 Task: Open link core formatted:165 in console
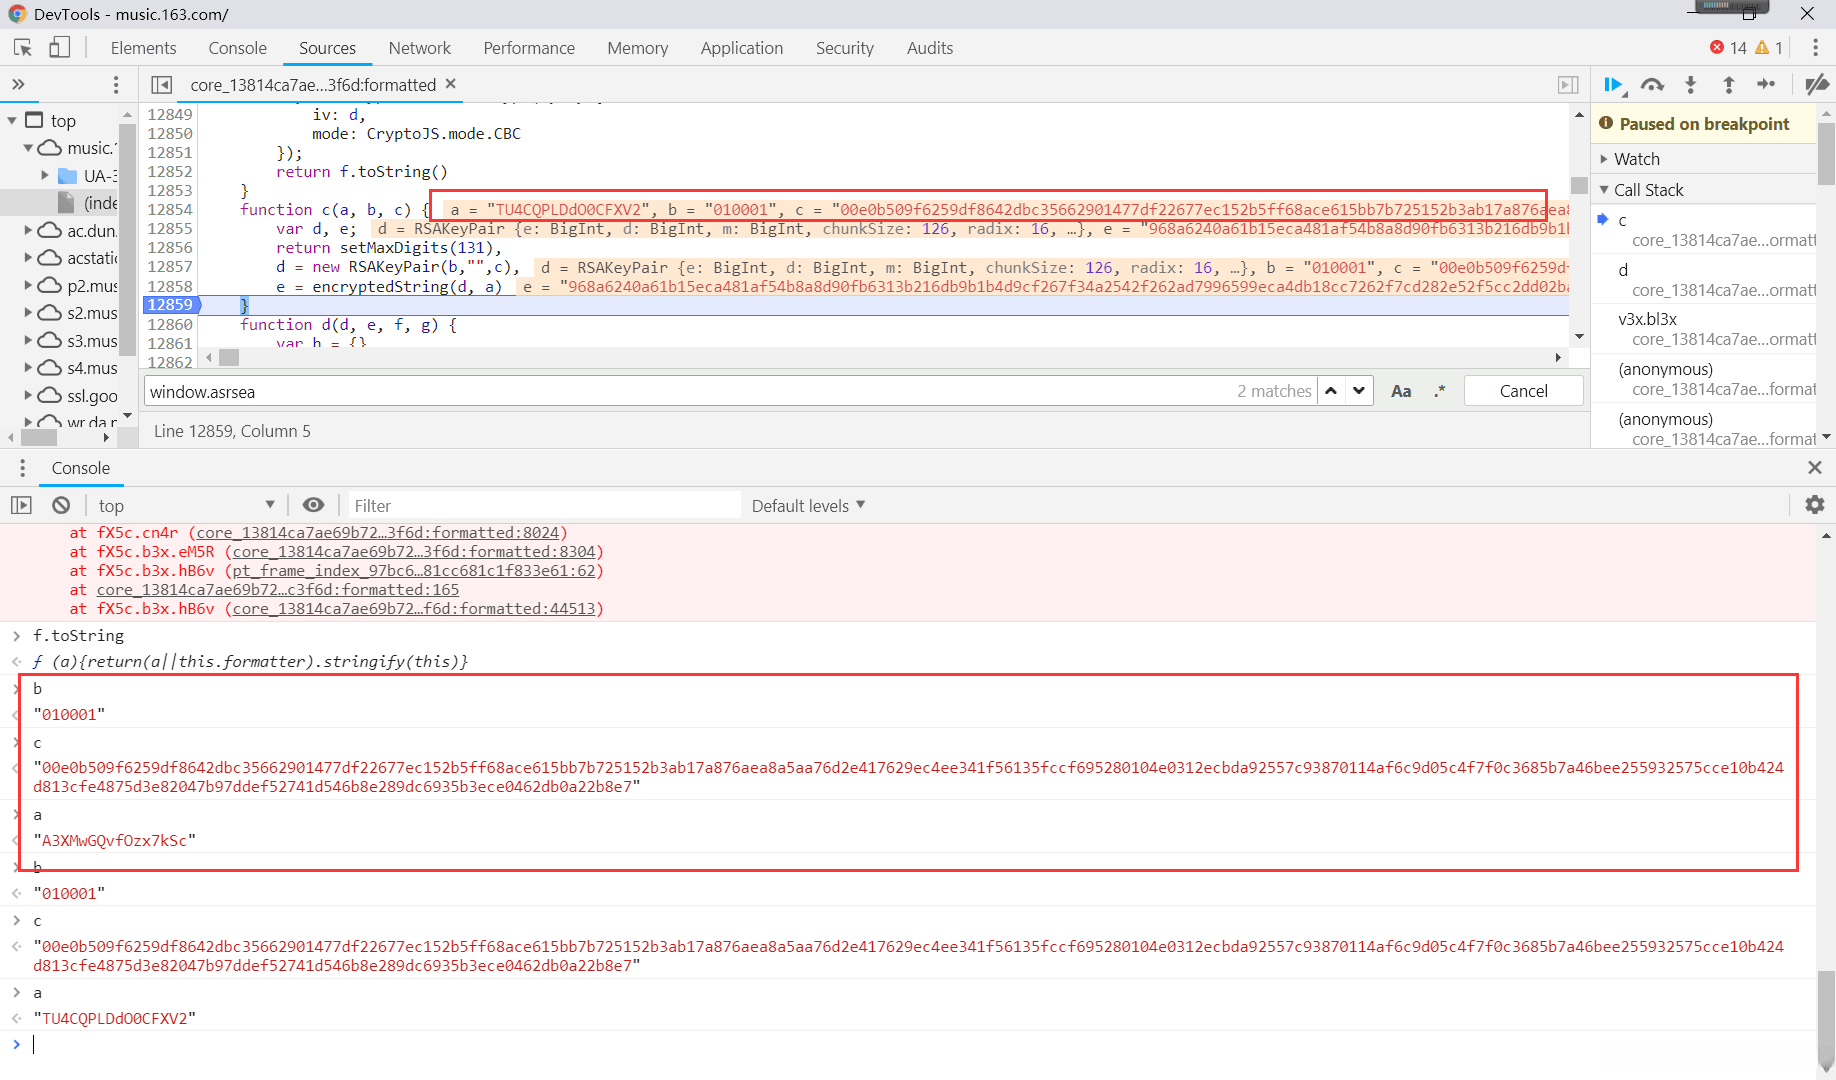tap(278, 590)
